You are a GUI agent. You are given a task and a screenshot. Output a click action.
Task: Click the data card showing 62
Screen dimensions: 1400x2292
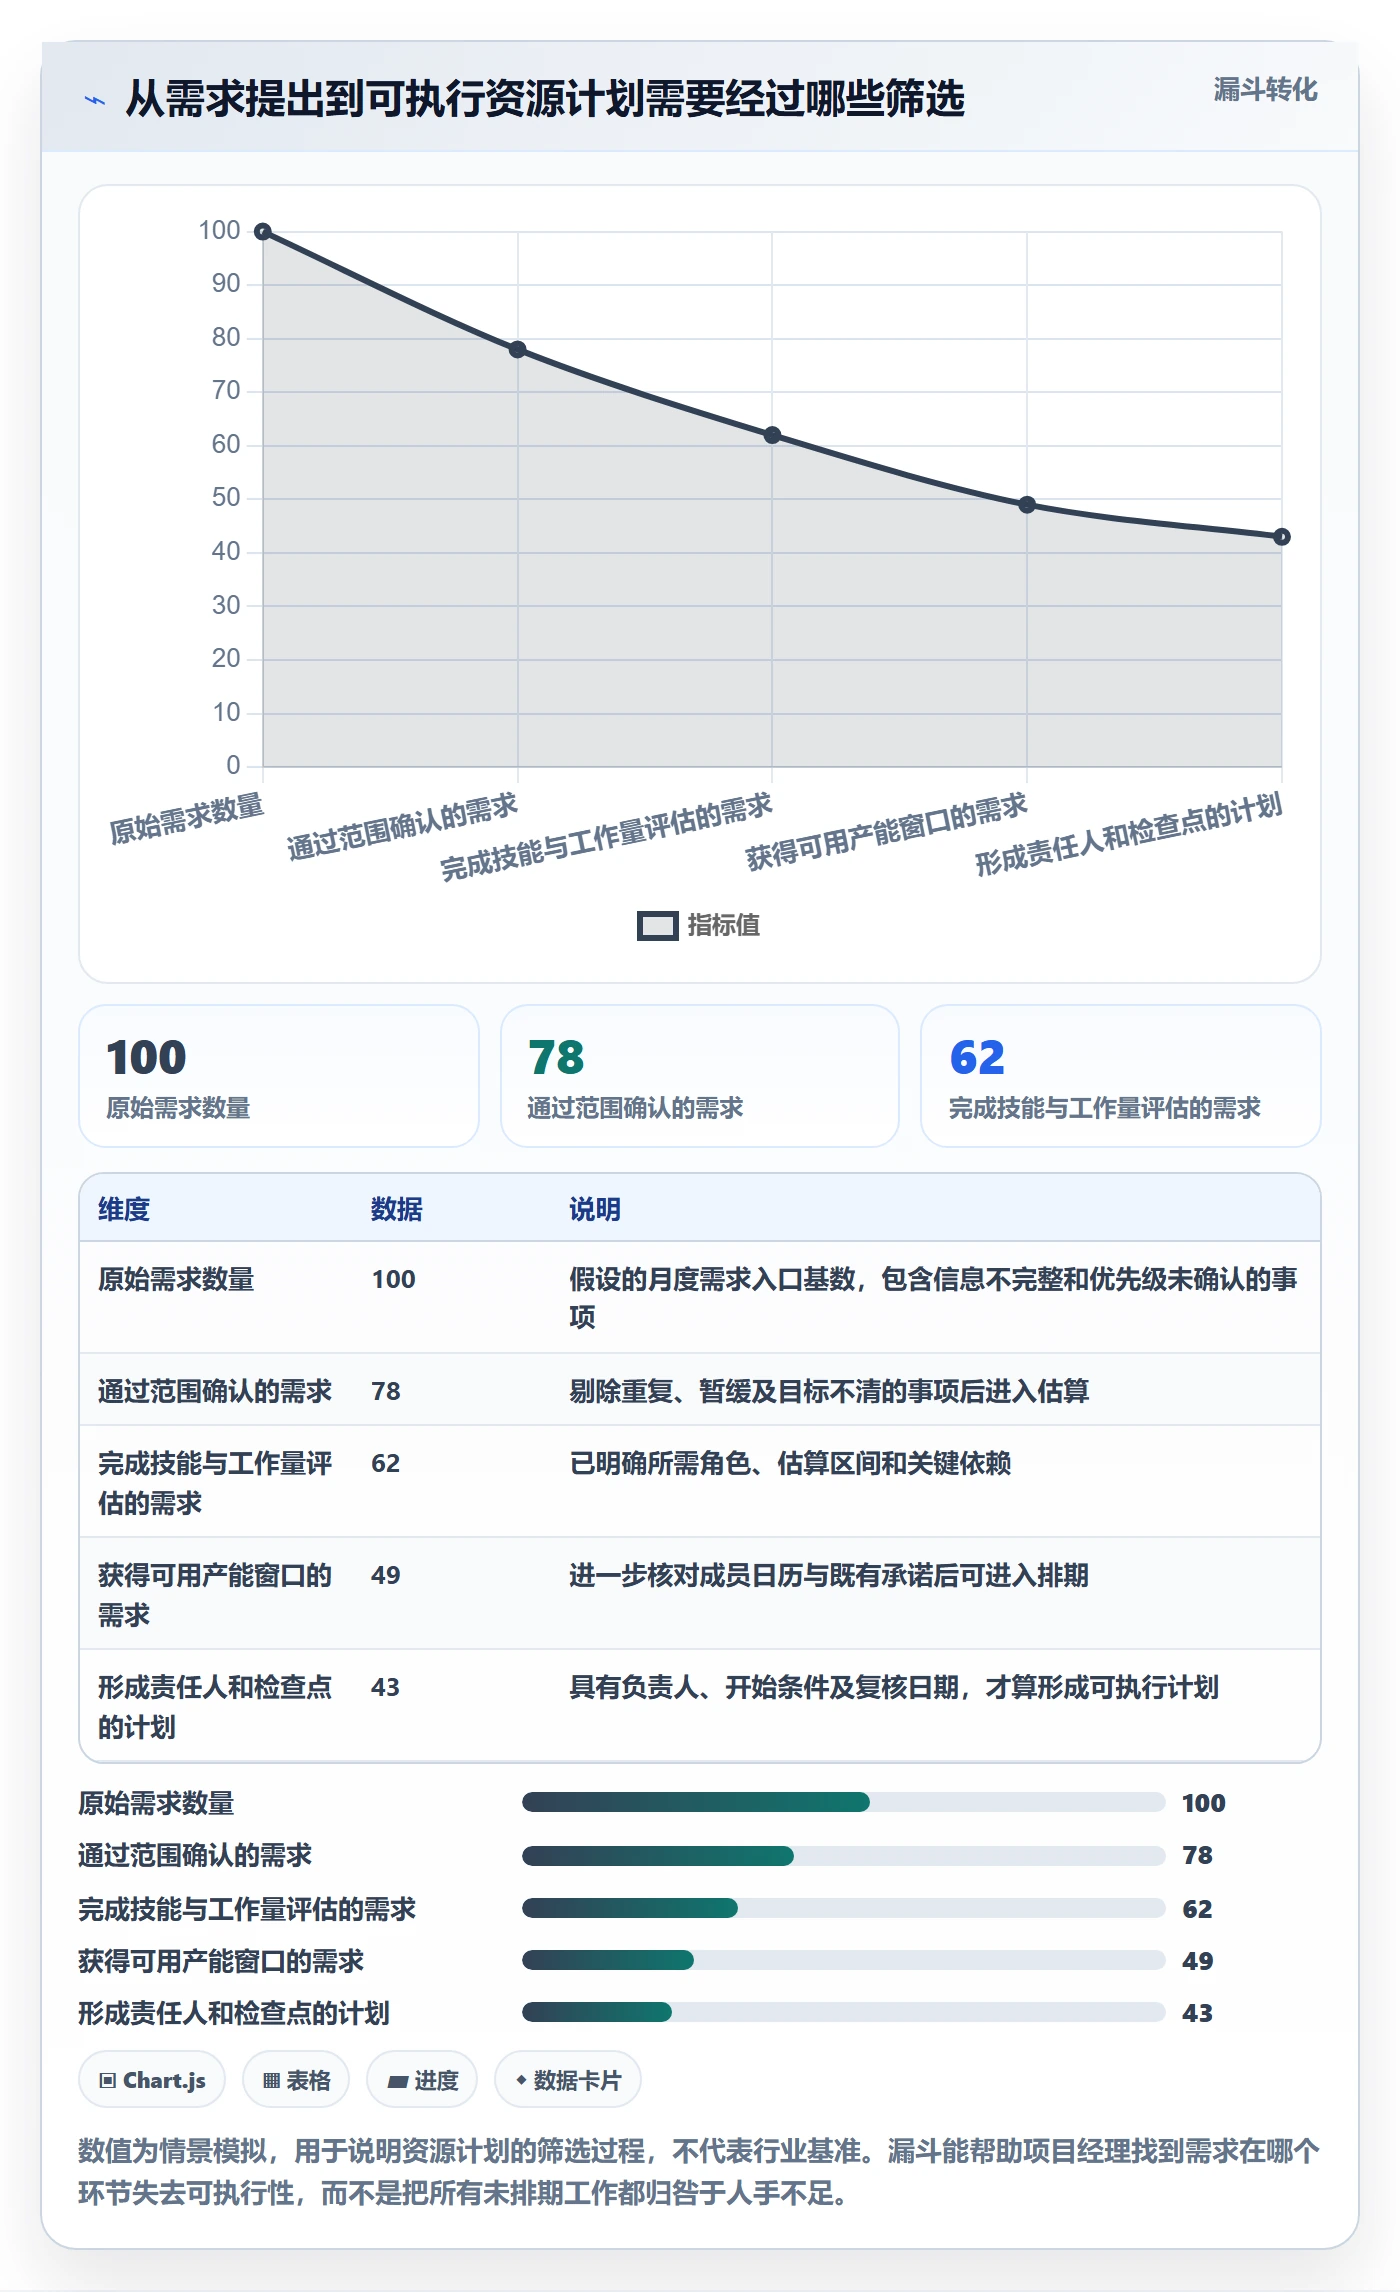click(x=1121, y=1076)
